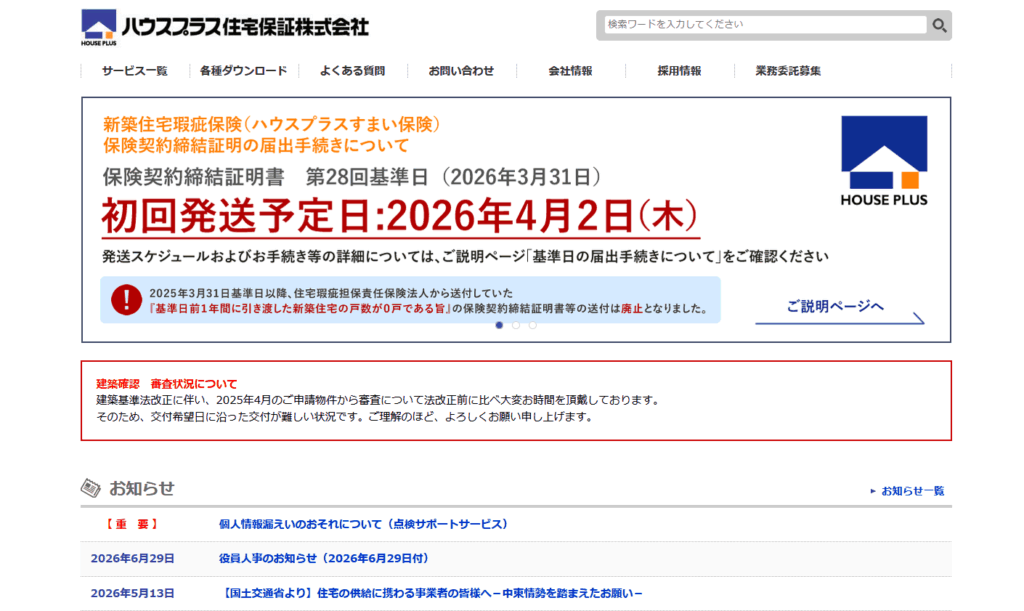Viewport: 1024px width, 611px height.
Task: Click the search magnifier icon
Action: coord(939,25)
